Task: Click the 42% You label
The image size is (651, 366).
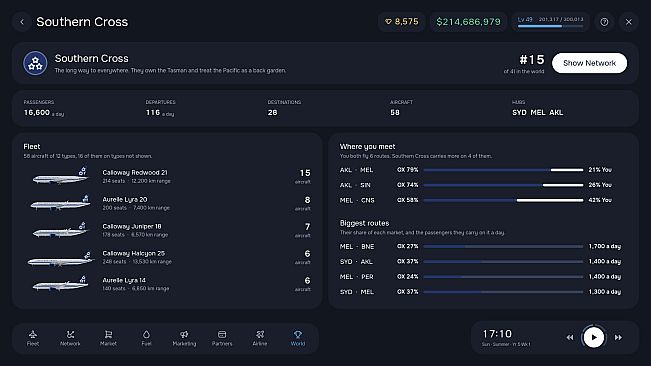Action: 600,200
